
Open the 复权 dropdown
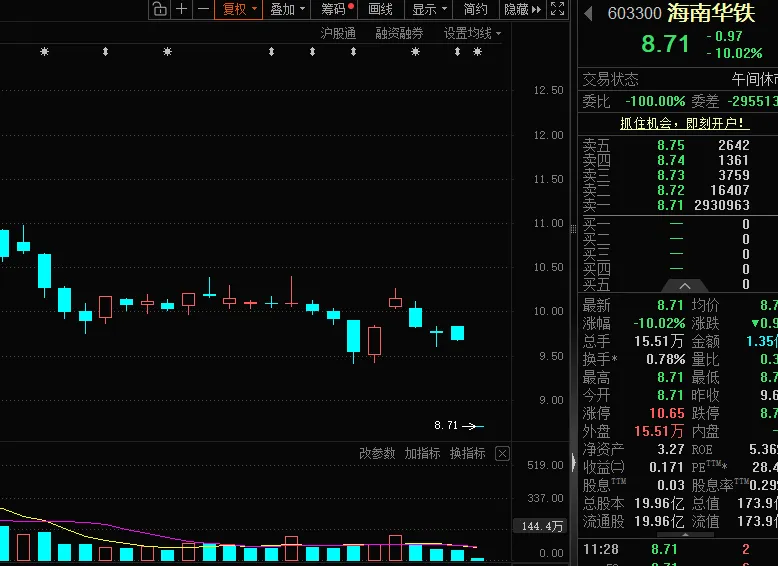[x=239, y=9]
